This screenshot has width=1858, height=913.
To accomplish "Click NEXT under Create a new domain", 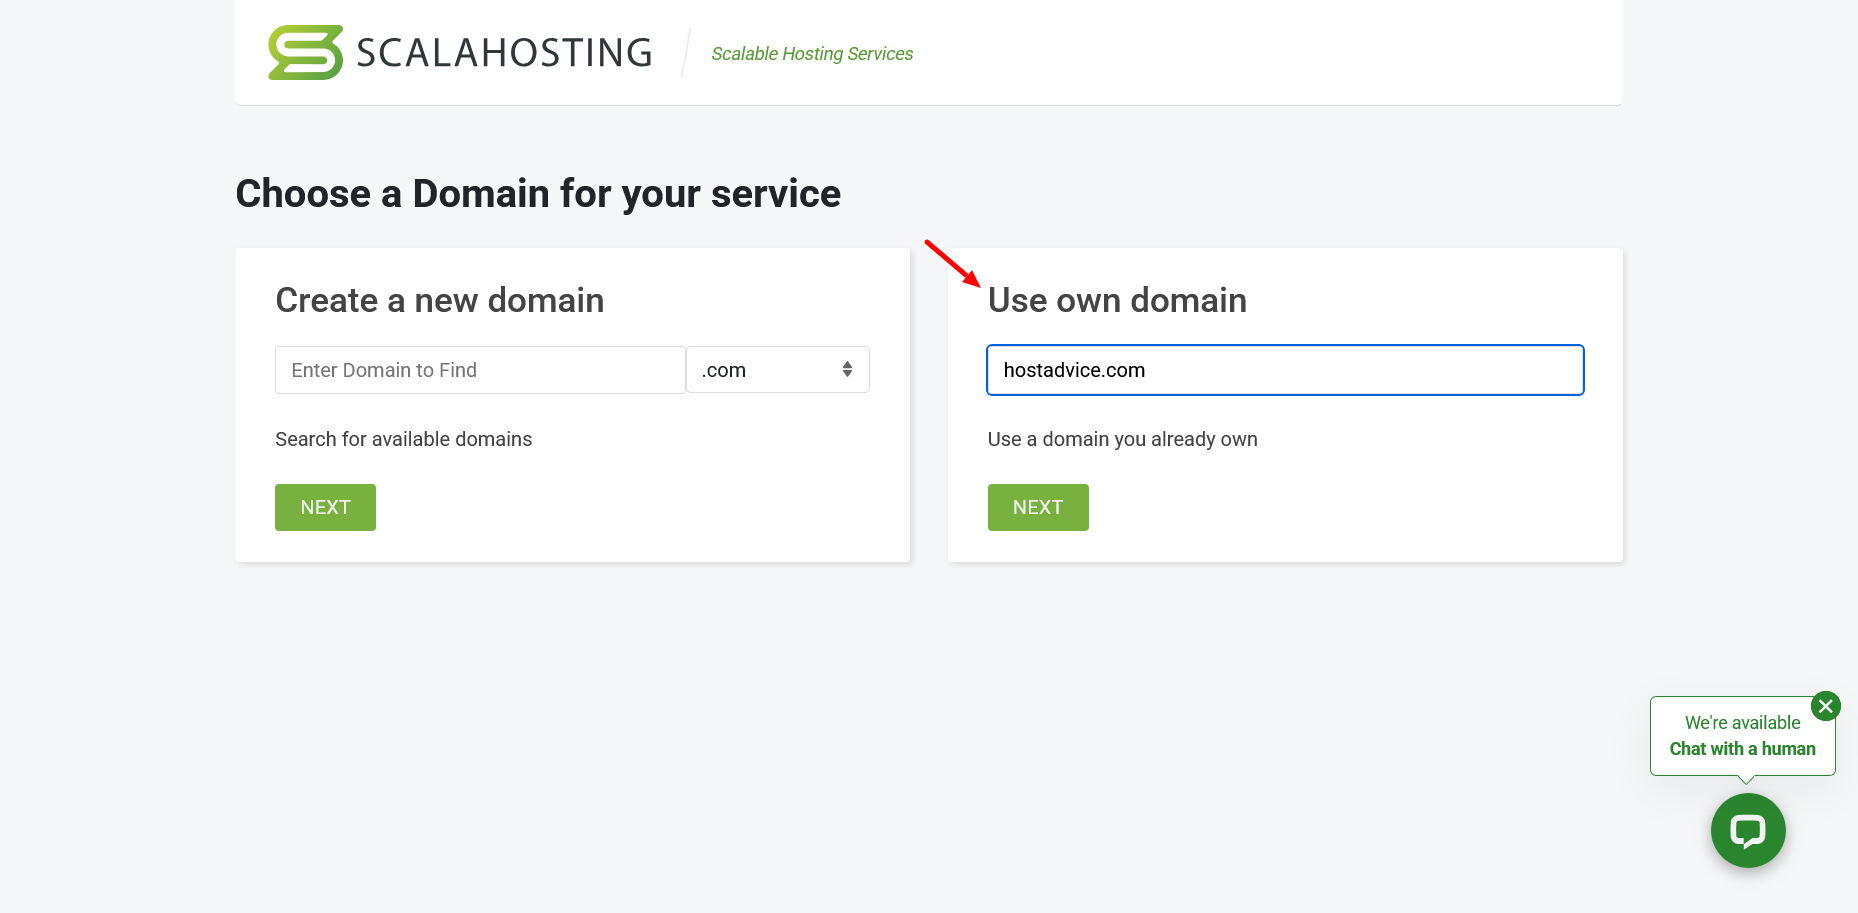I will [x=325, y=507].
